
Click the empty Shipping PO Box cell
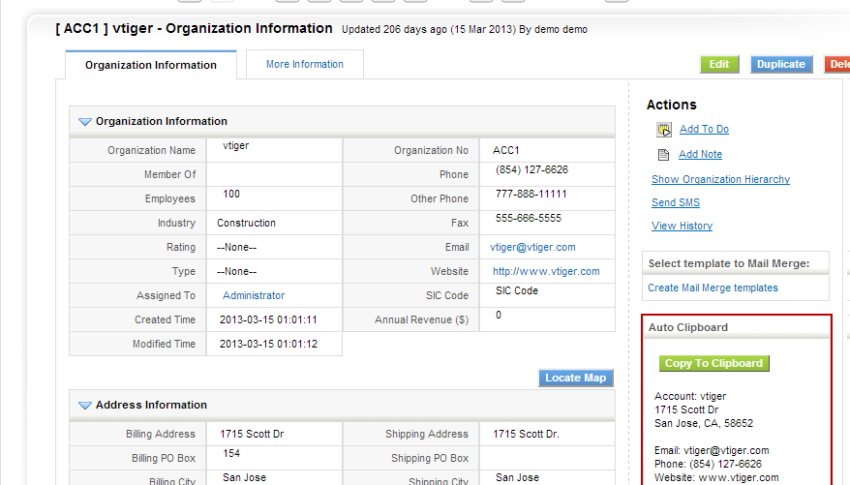547,458
